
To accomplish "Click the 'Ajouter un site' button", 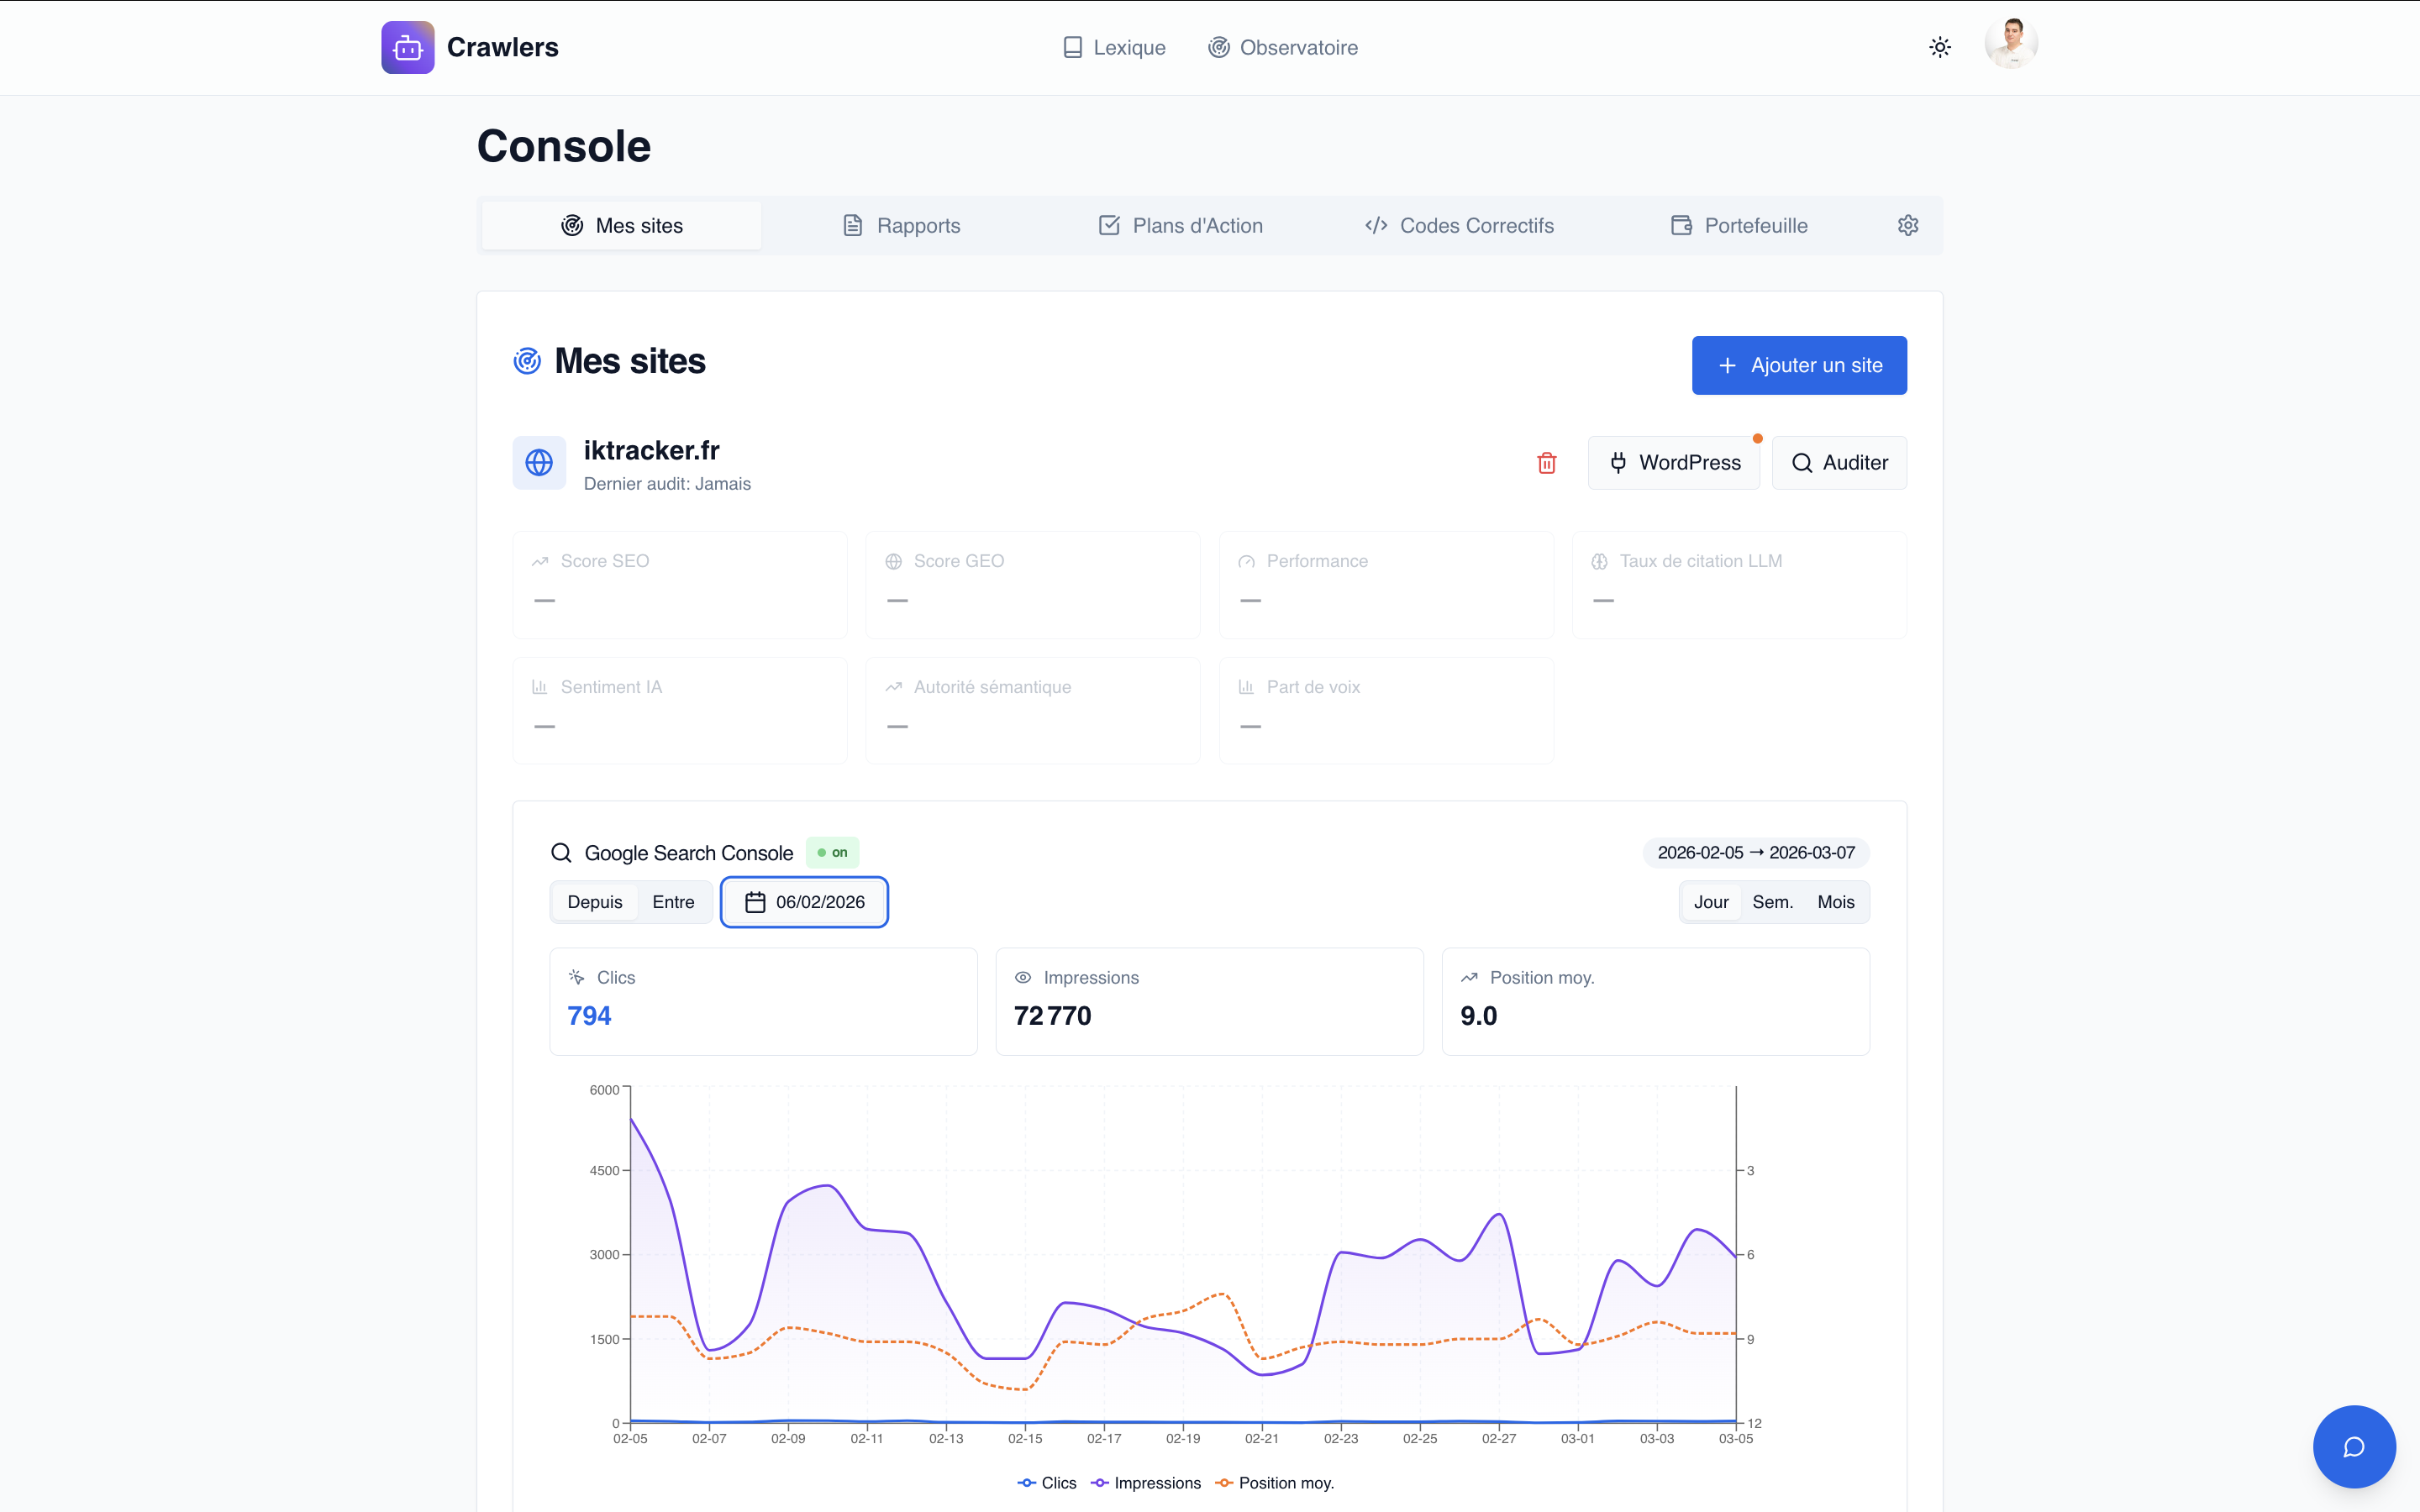I will click(1798, 365).
